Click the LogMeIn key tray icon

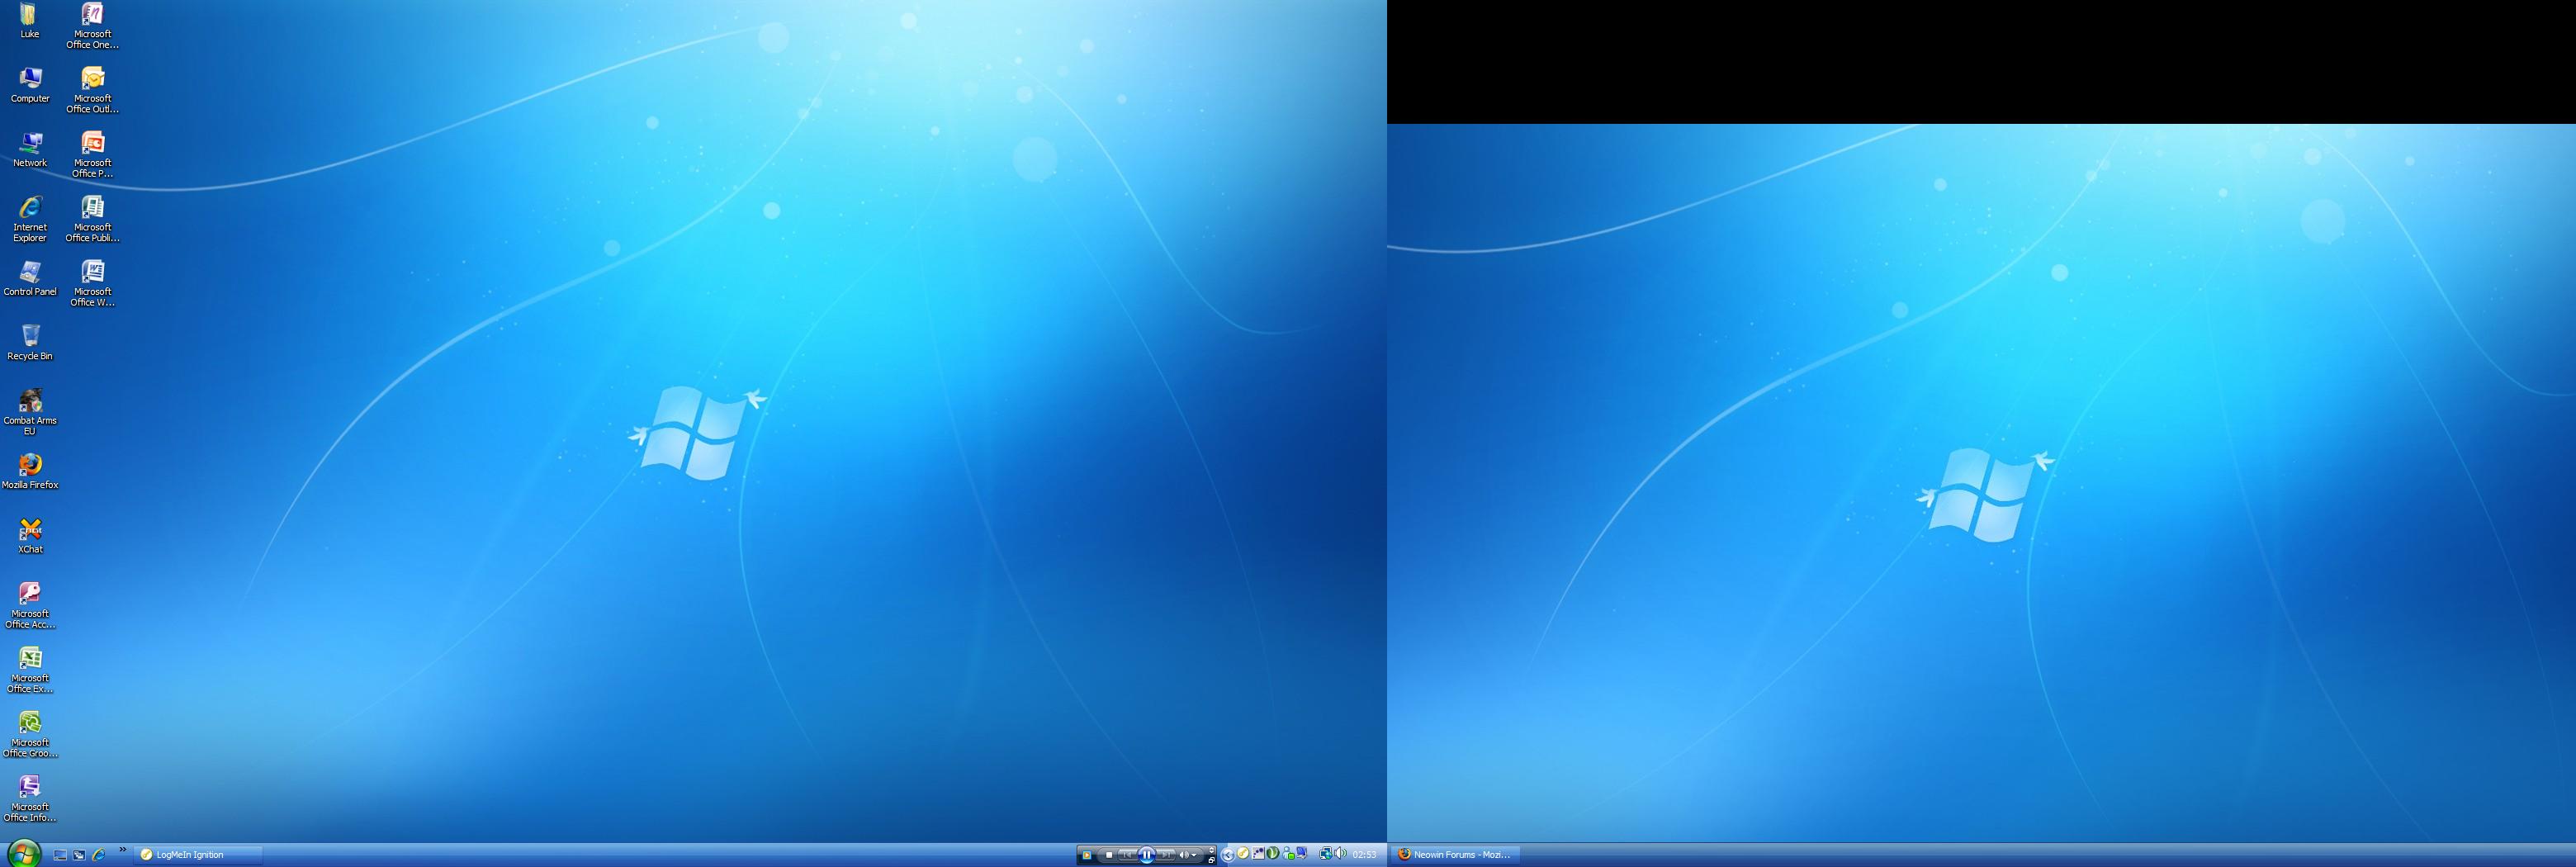tap(1243, 854)
